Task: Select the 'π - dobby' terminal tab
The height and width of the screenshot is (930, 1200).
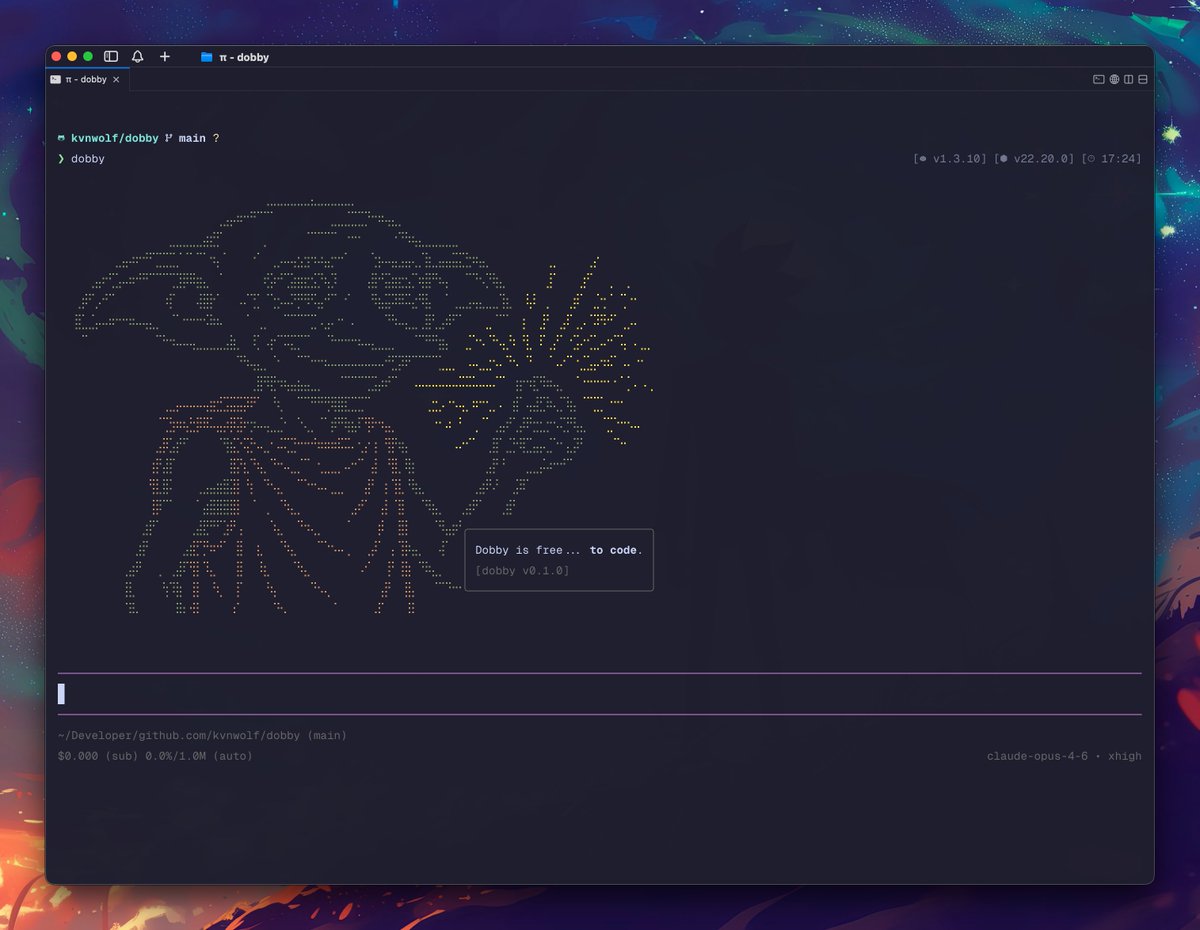Action: [x=87, y=79]
